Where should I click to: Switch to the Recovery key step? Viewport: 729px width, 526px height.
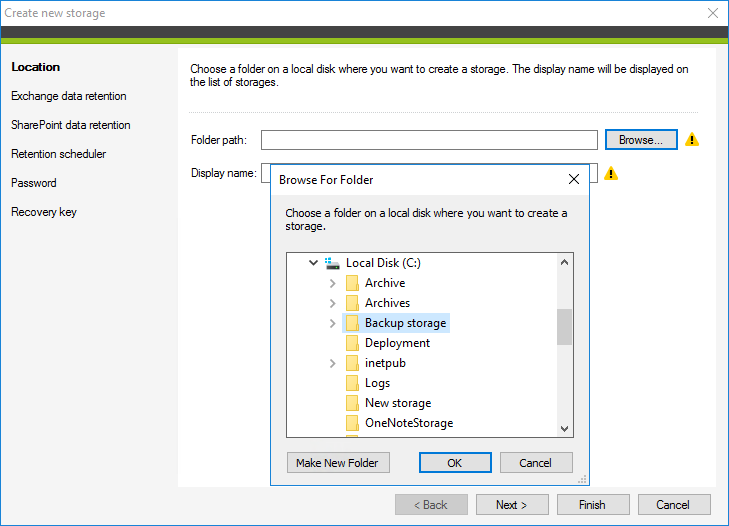(x=44, y=212)
